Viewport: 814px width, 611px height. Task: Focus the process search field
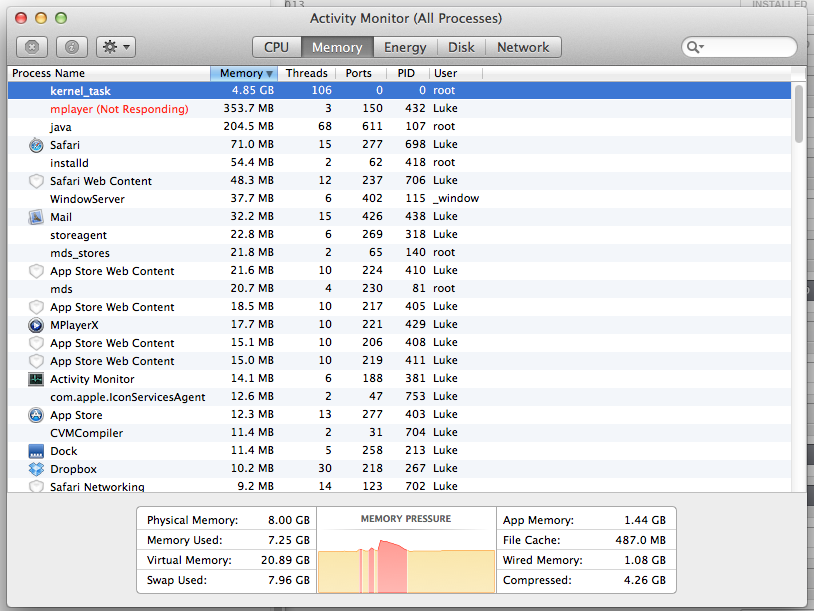click(739, 47)
